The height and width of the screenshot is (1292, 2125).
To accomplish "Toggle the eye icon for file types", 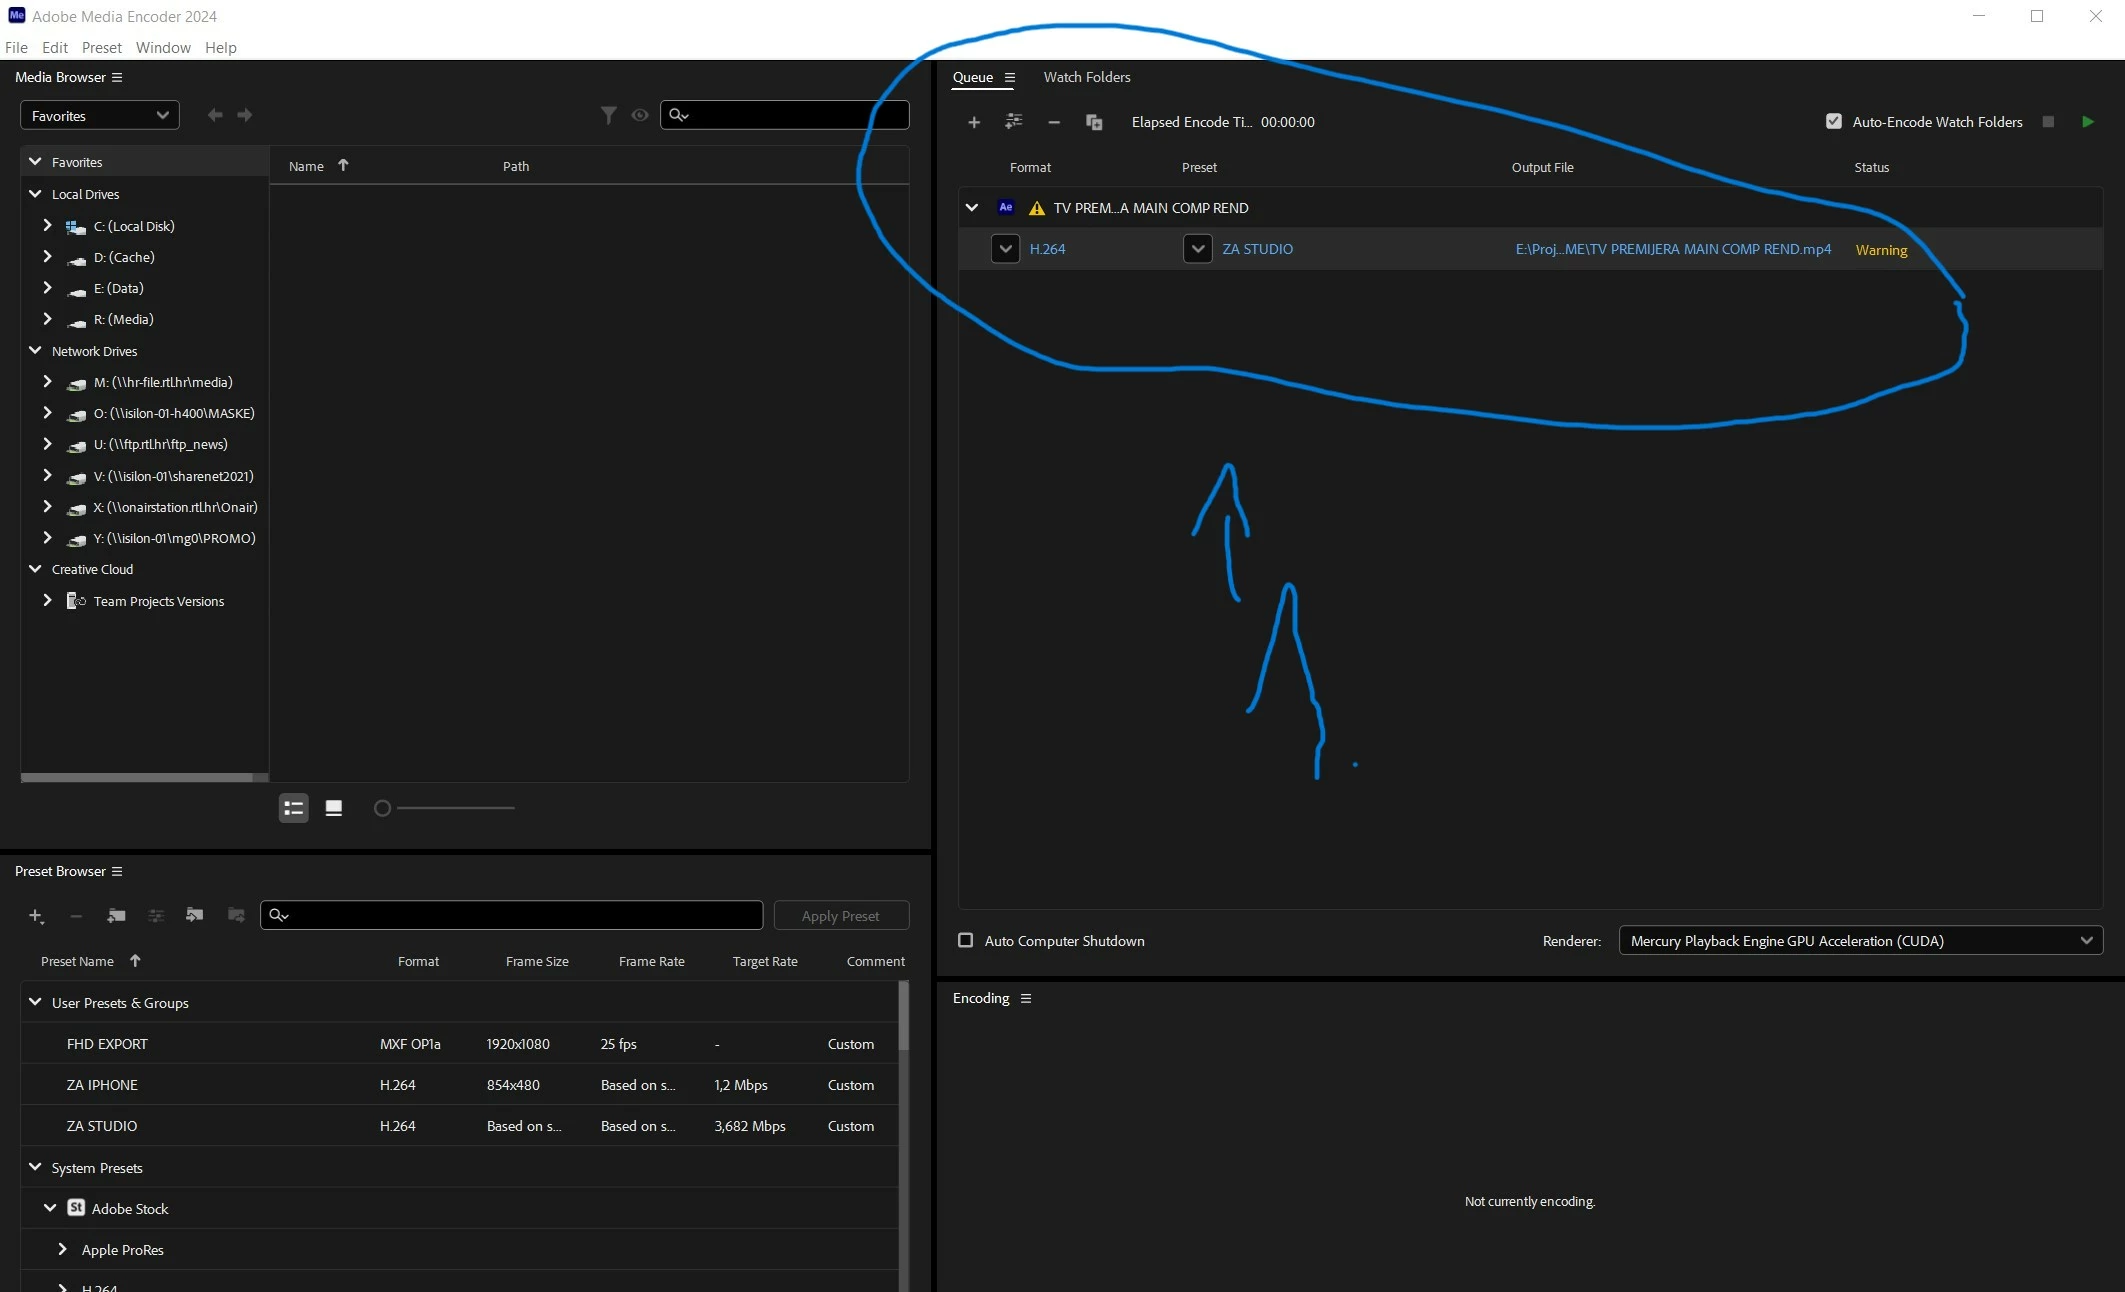I will (640, 115).
